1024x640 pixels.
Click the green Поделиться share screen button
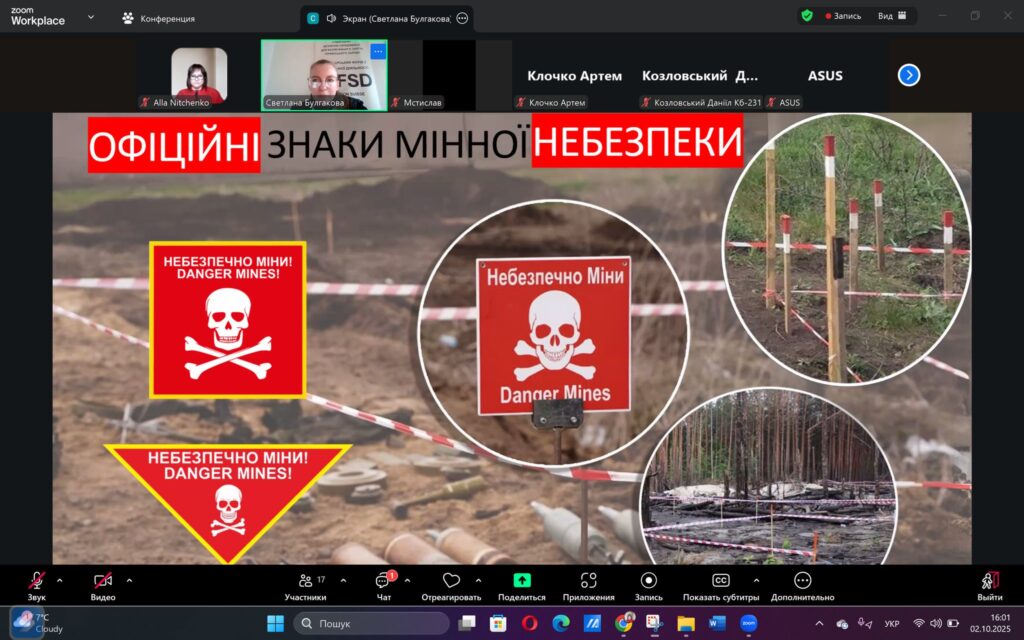pyautogui.click(x=521, y=583)
